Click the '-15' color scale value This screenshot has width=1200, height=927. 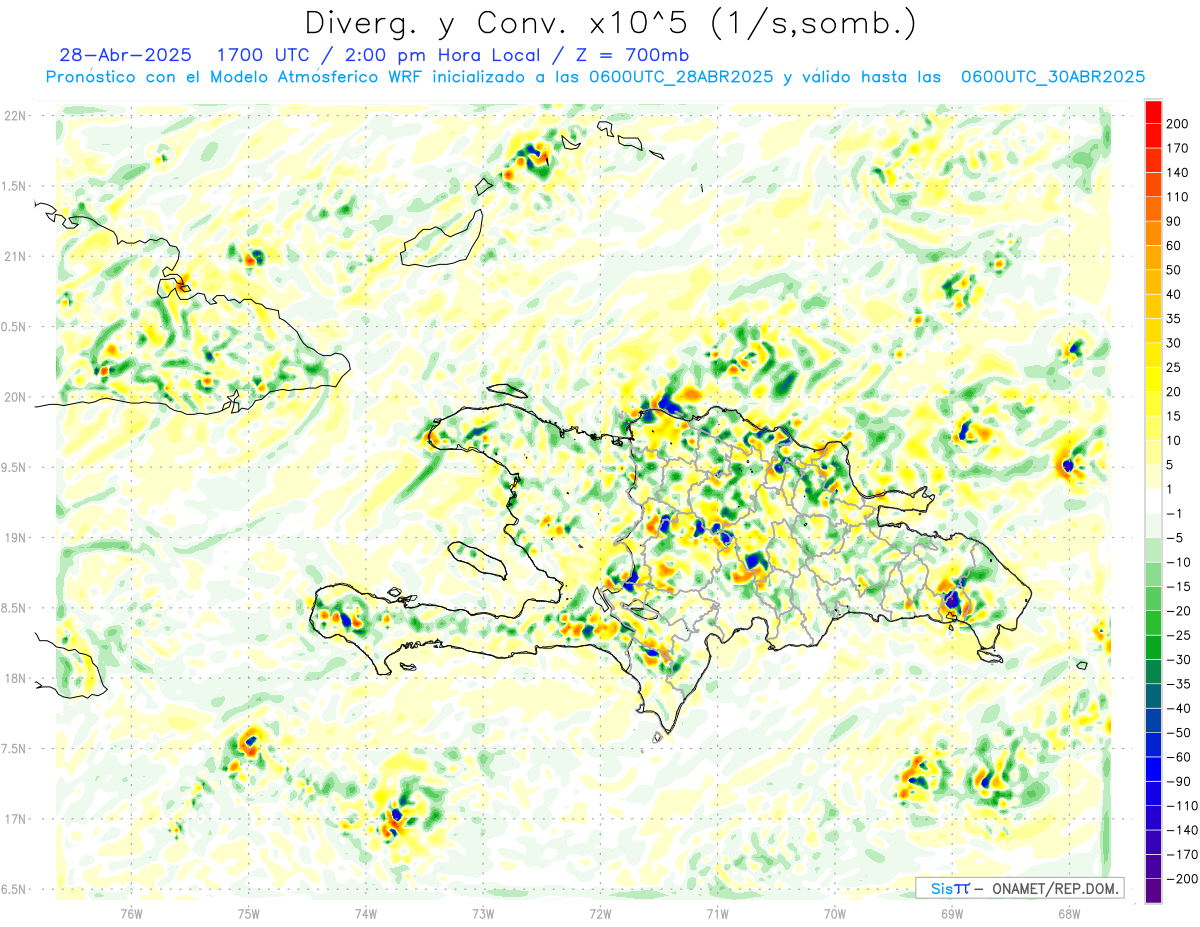tap(1179, 586)
